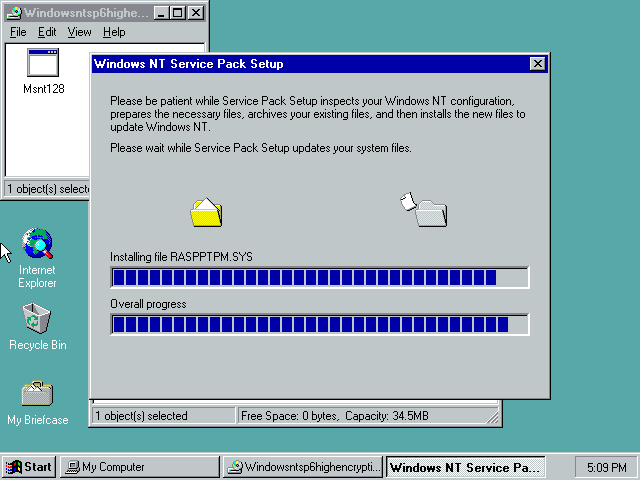This screenshot has height=480, width=640.
Task: Open the Edit menu
Action: [x=47, y=32]
